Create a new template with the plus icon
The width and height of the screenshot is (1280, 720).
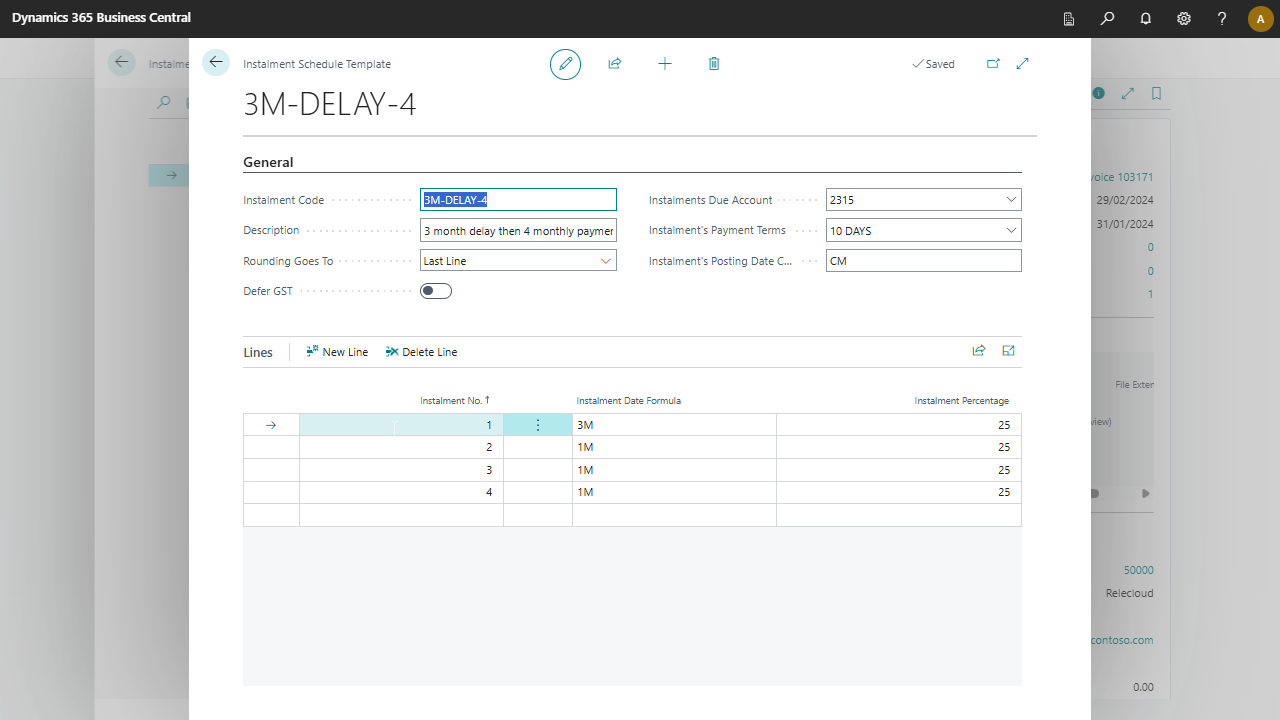pyautogui.click(x=664, y=63)
